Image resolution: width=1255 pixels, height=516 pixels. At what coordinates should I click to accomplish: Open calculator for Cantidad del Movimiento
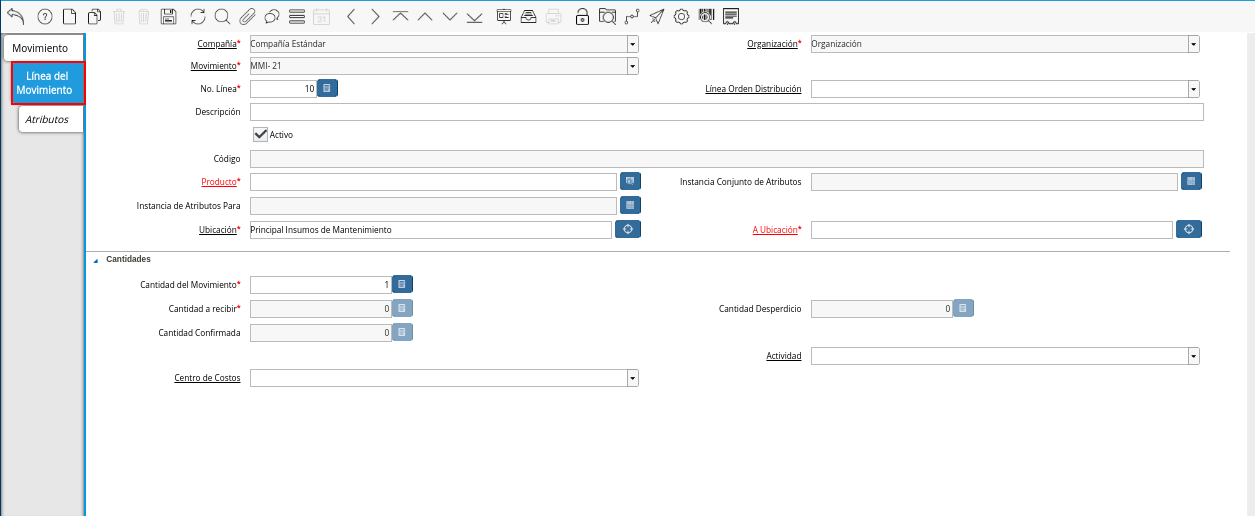point(402,284)
